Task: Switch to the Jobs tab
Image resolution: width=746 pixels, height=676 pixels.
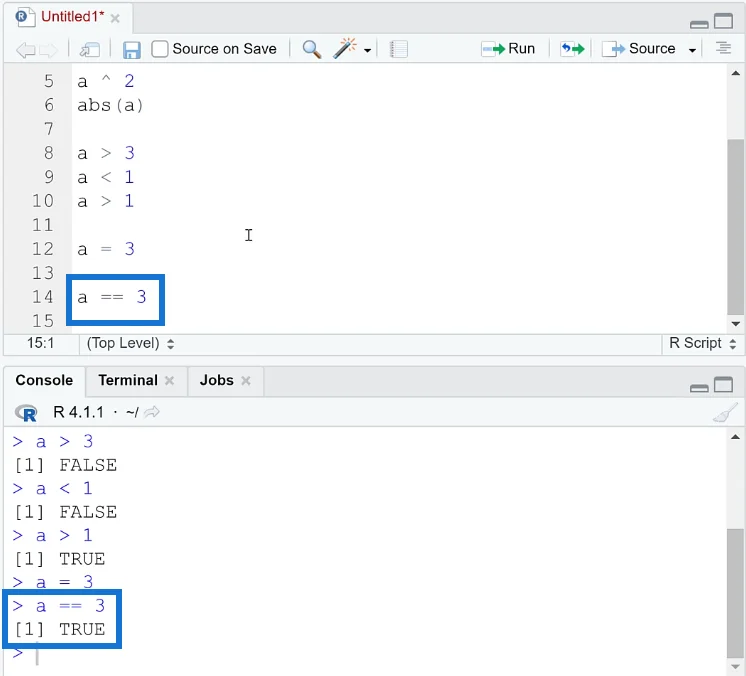Action: click(x=216, y=380)
